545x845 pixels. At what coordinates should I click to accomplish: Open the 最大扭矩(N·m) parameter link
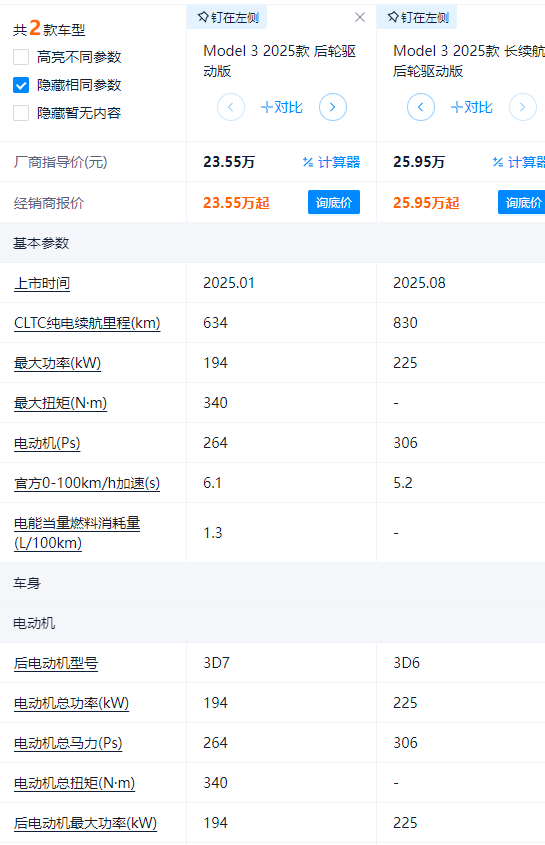coord(60,403)
